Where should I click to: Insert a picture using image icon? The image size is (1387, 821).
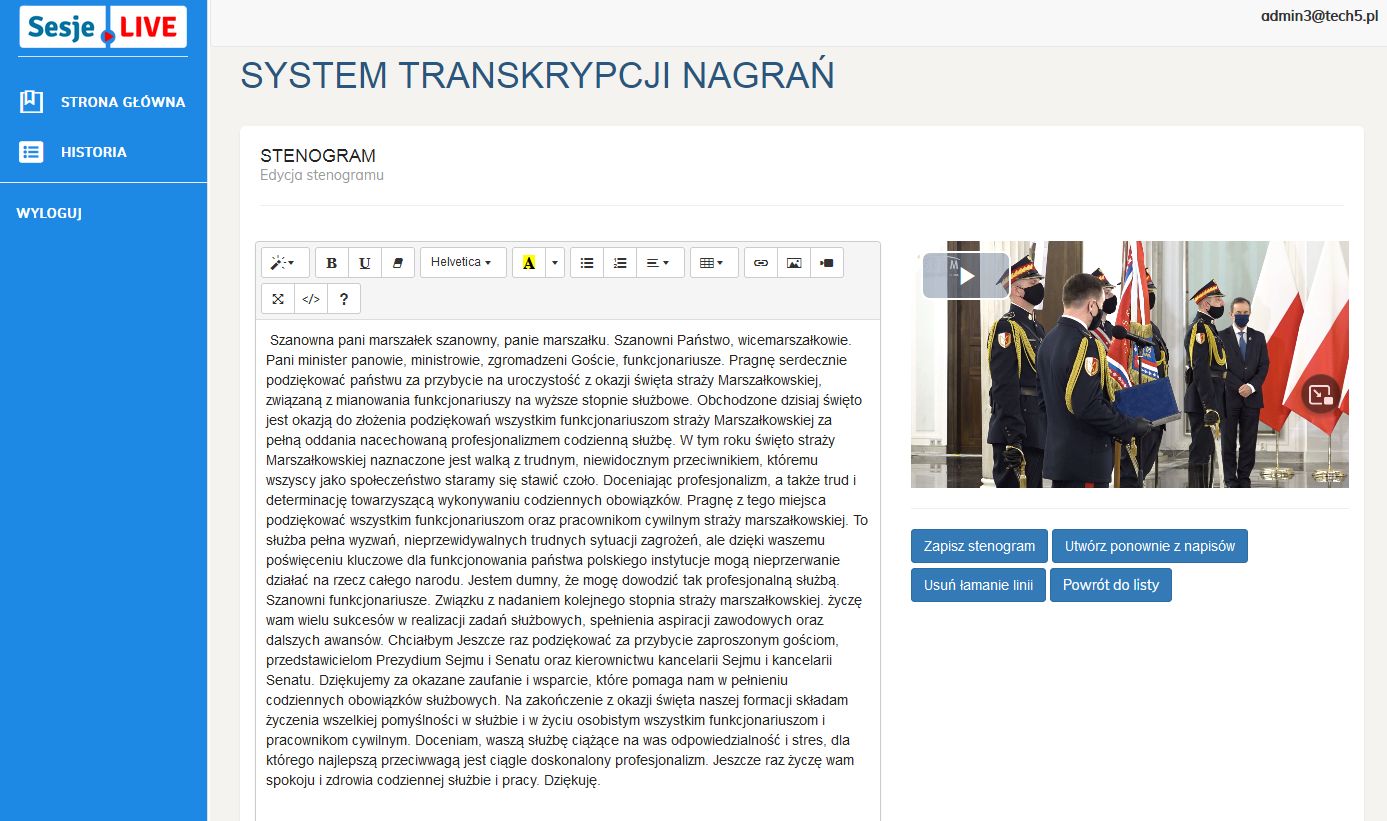coord(794,263)
